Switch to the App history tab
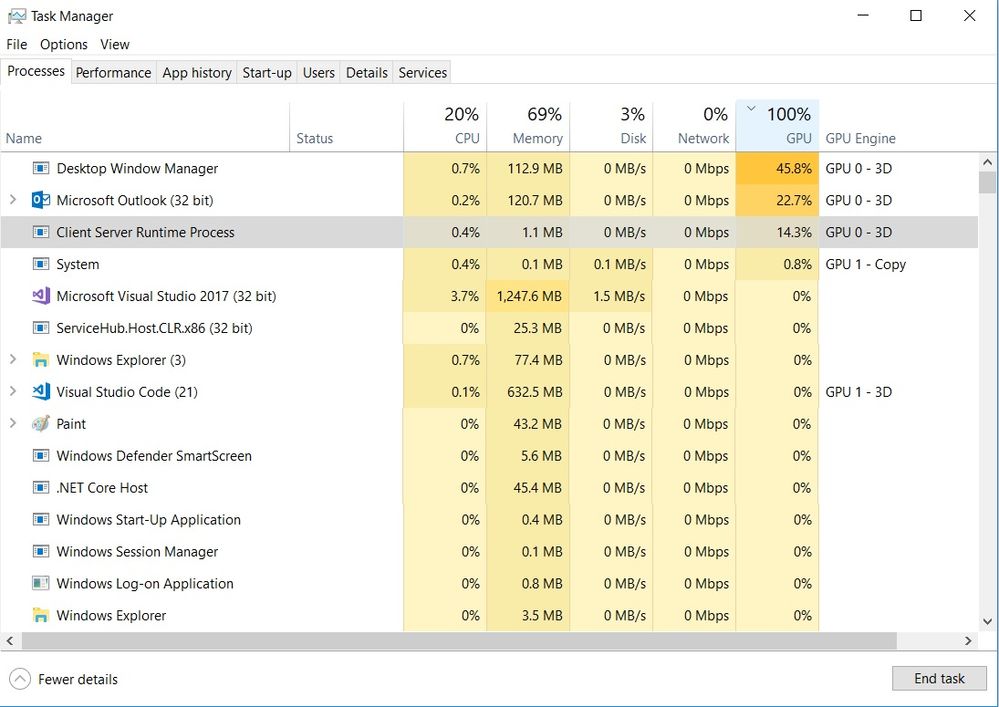Screen dimensions: 999x707 (x=197, y=73)
